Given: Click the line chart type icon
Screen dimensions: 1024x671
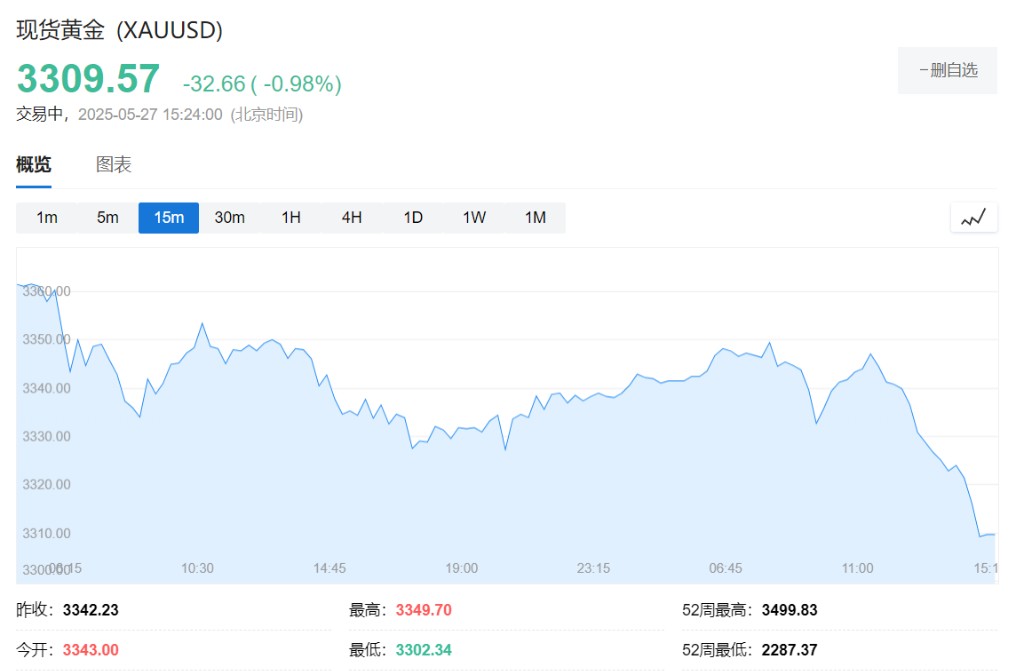Looking at the screenshot, I should click(973, 218).
